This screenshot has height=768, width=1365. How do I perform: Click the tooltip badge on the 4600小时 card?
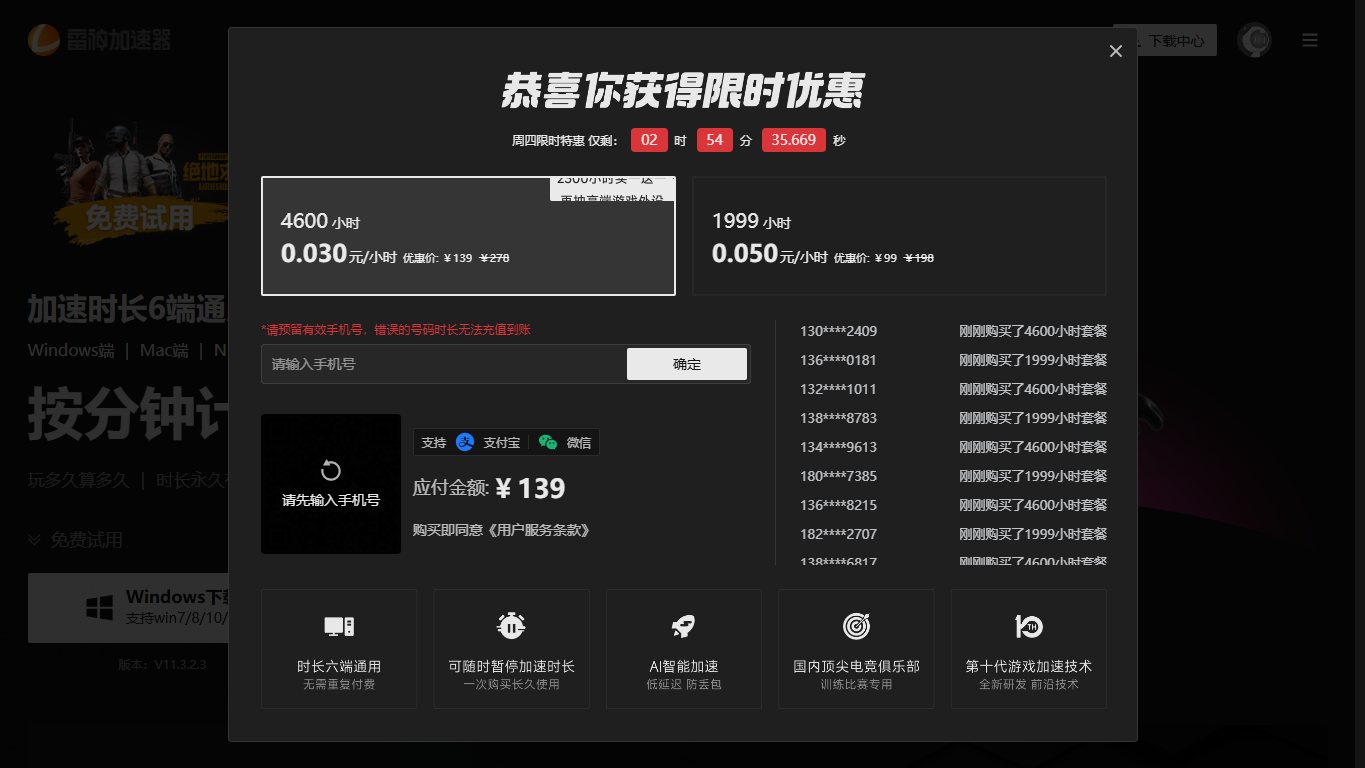(612, 189)
